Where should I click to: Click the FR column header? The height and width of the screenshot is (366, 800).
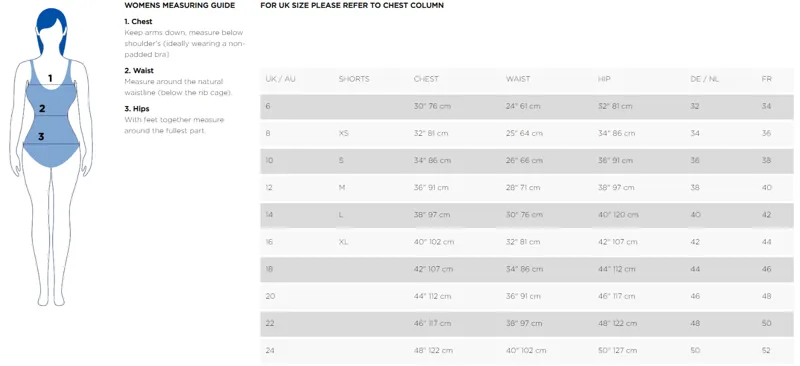coord(766,79)
